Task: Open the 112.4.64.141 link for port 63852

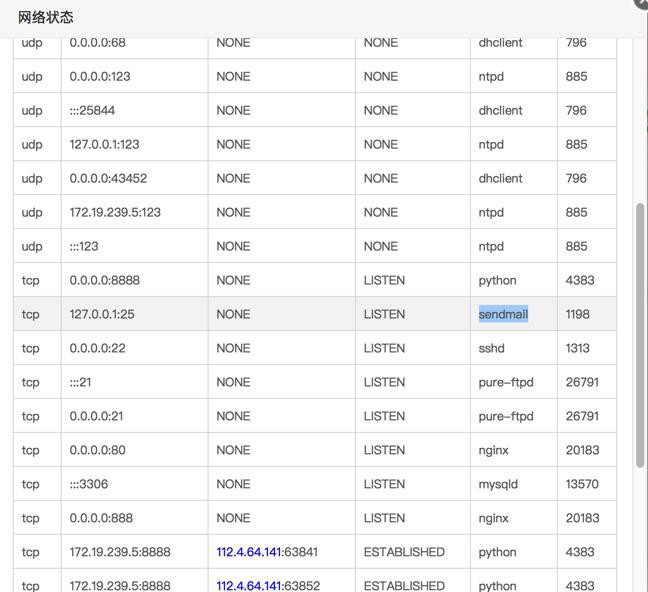Action: click(249, 585)
